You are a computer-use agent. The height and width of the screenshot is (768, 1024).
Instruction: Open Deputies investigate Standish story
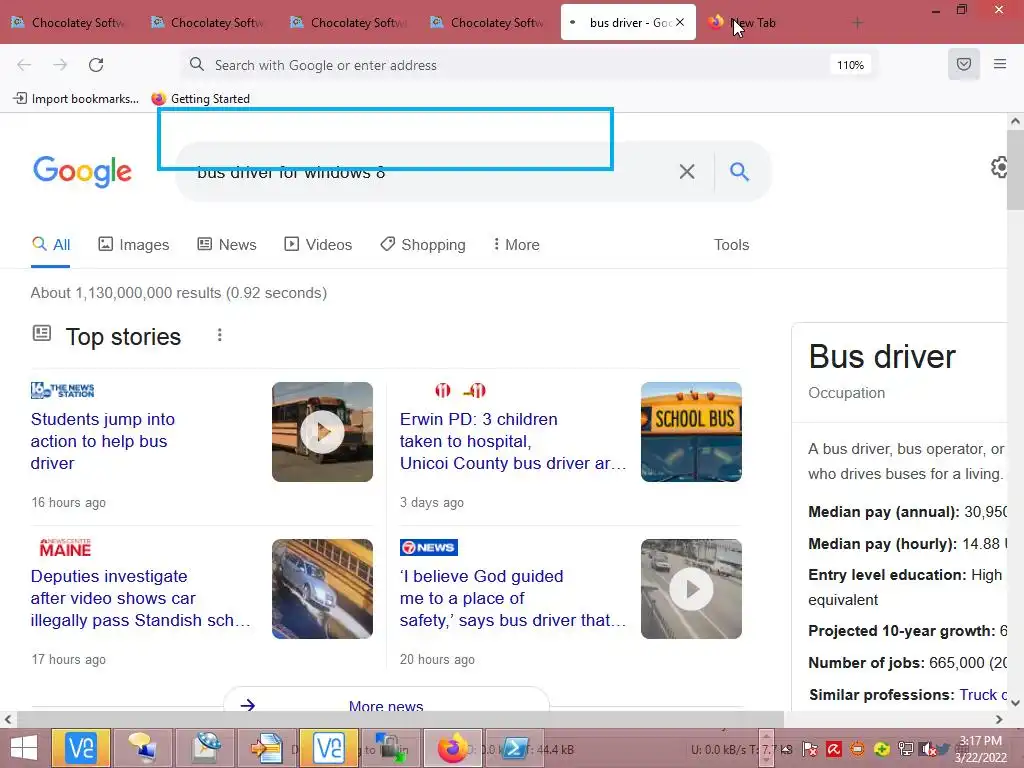[x=140, y=598]
